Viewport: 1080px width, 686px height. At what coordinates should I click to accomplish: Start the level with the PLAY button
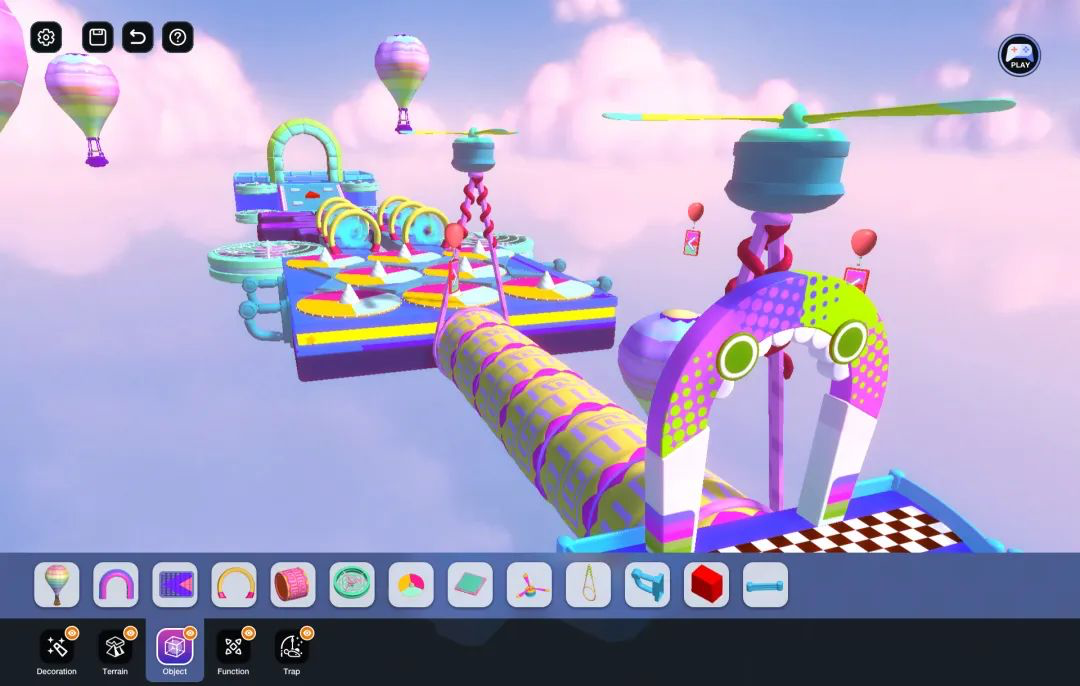click(1019, 55)
